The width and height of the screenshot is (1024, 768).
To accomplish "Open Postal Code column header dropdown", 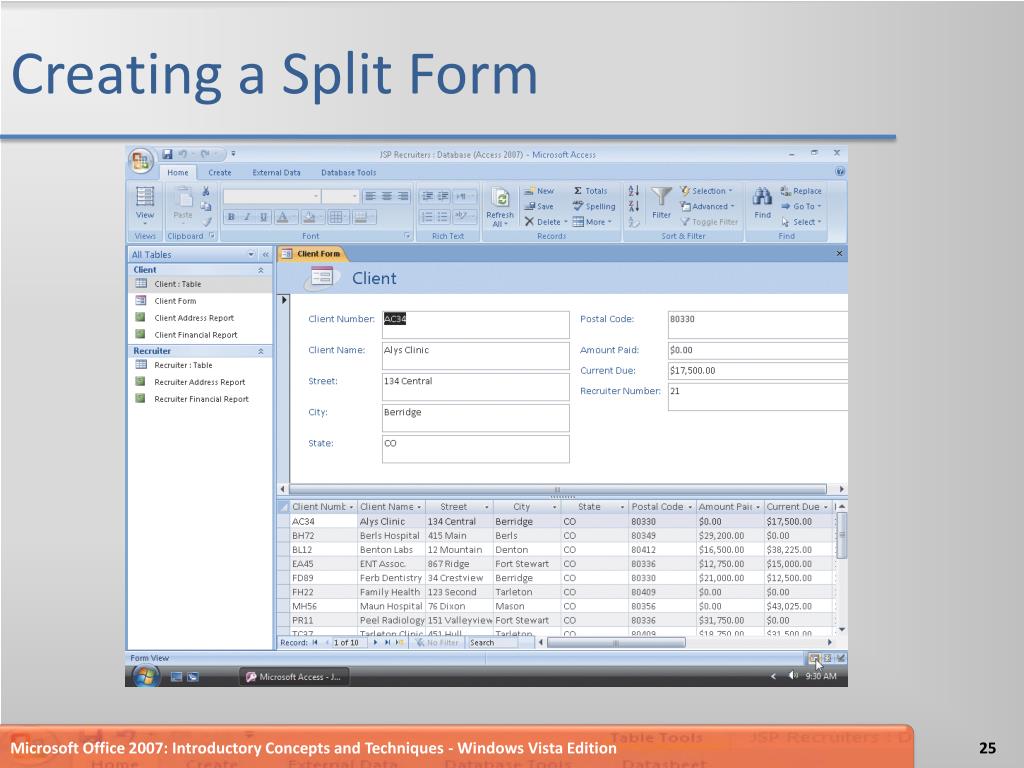I will pos(690,507).
